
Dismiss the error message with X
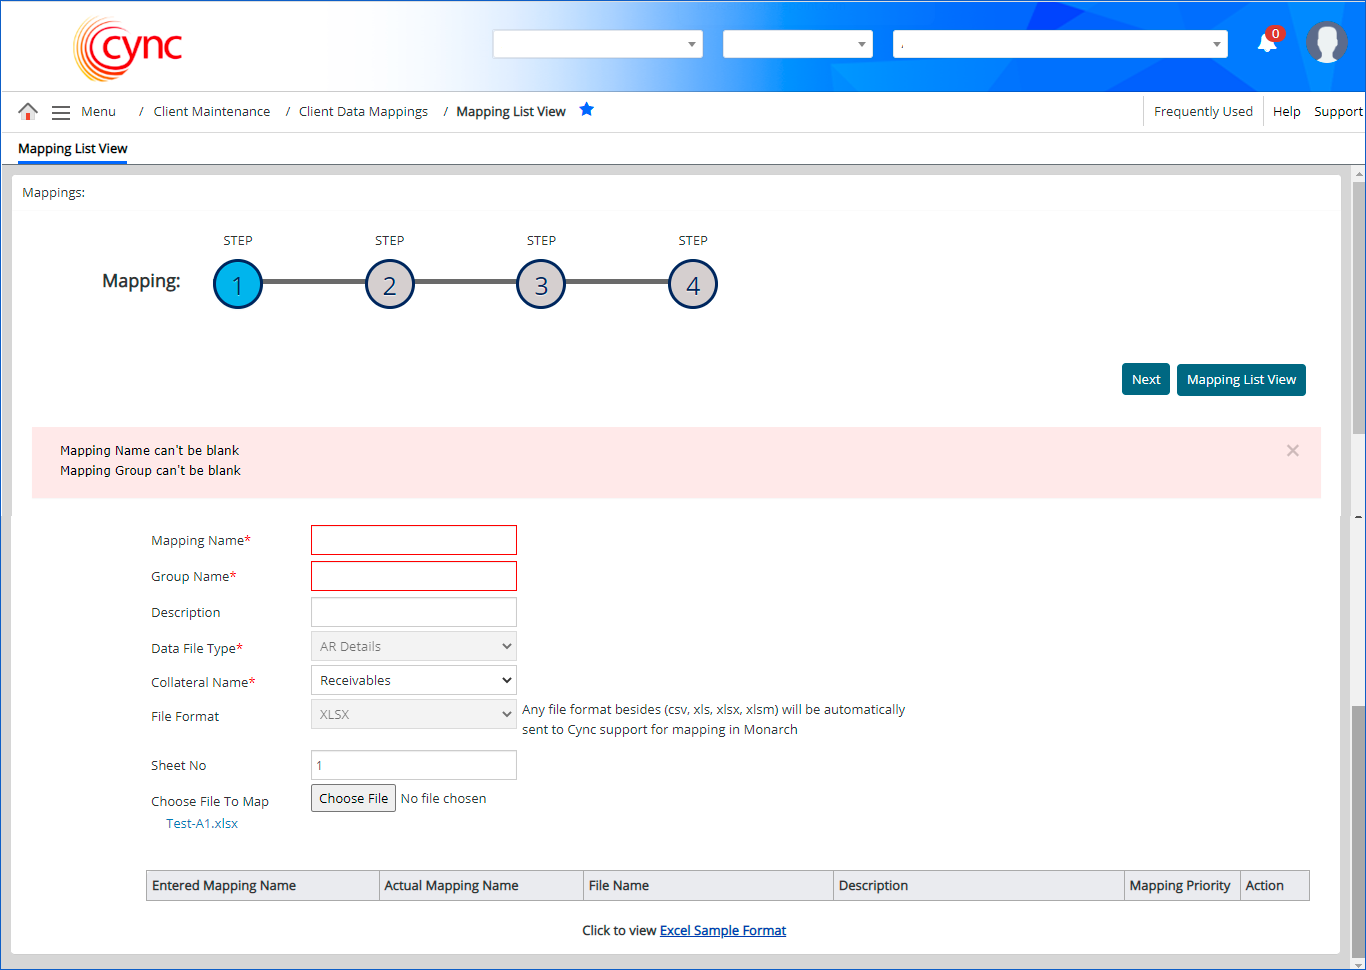tap(1292, 451)
